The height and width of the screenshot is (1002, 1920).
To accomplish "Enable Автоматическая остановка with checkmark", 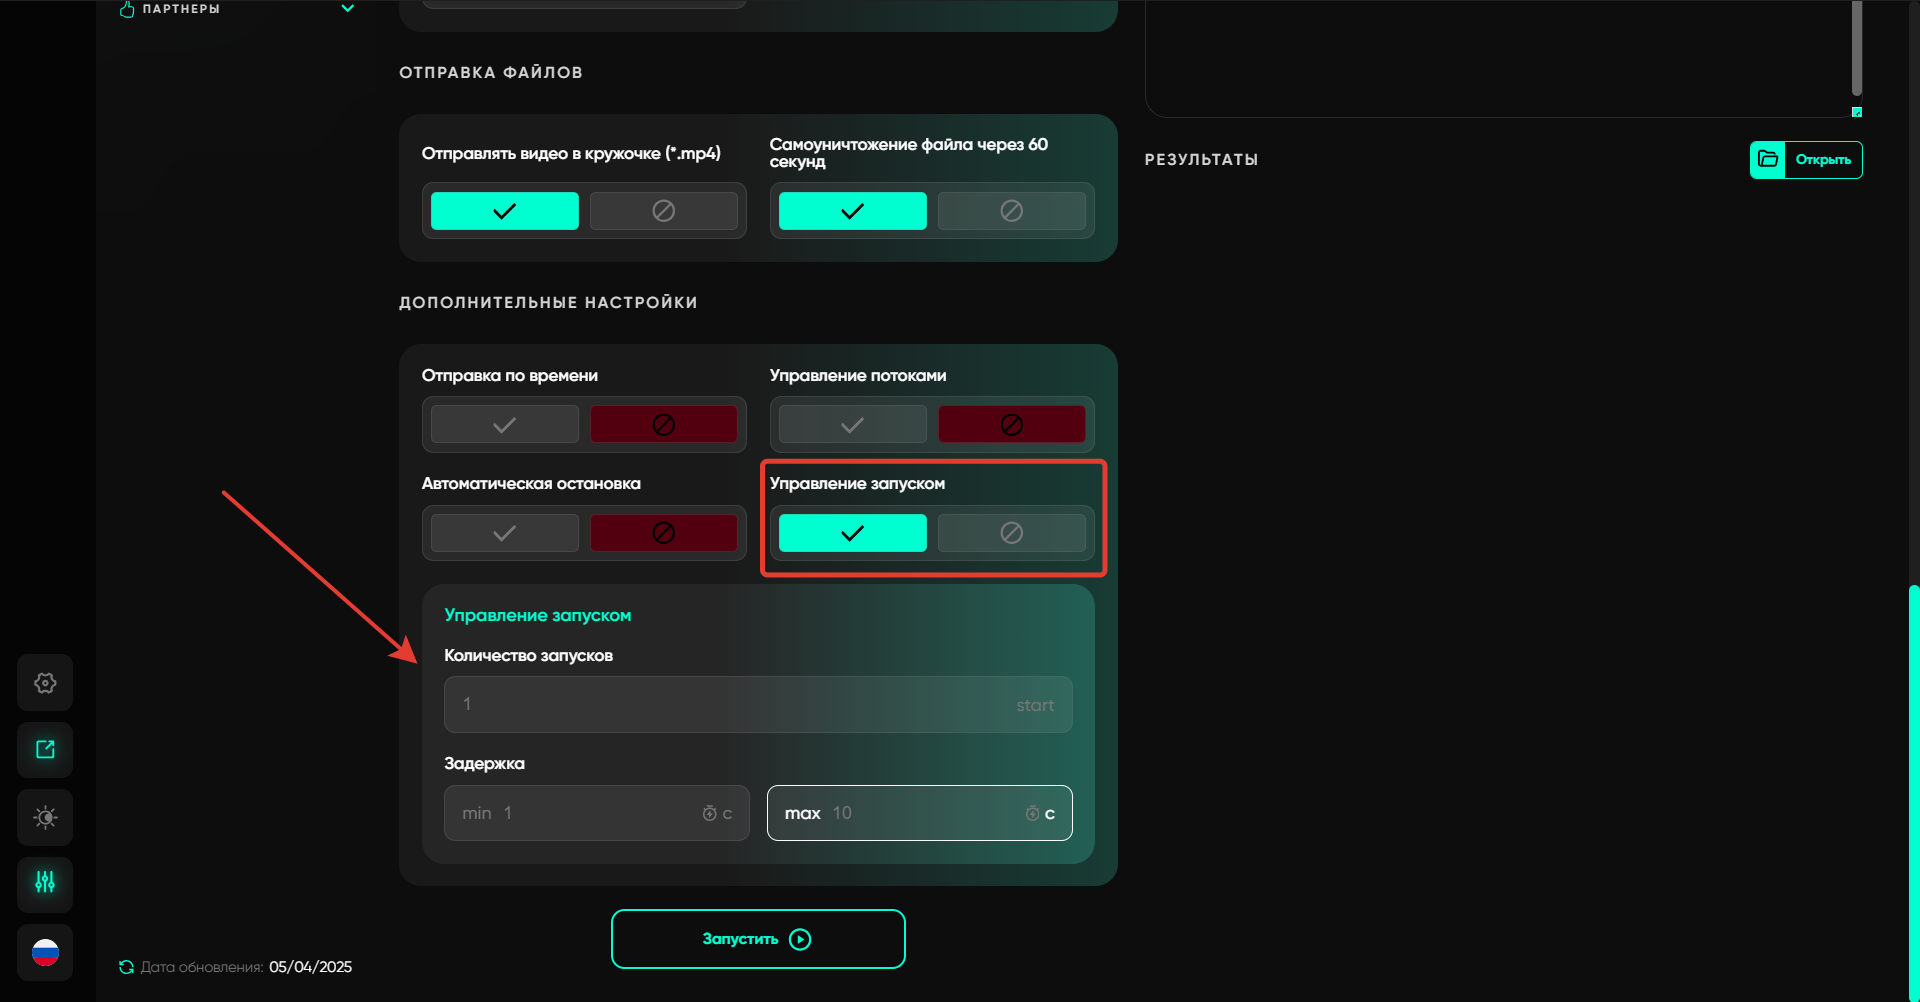I will [505, 533].
